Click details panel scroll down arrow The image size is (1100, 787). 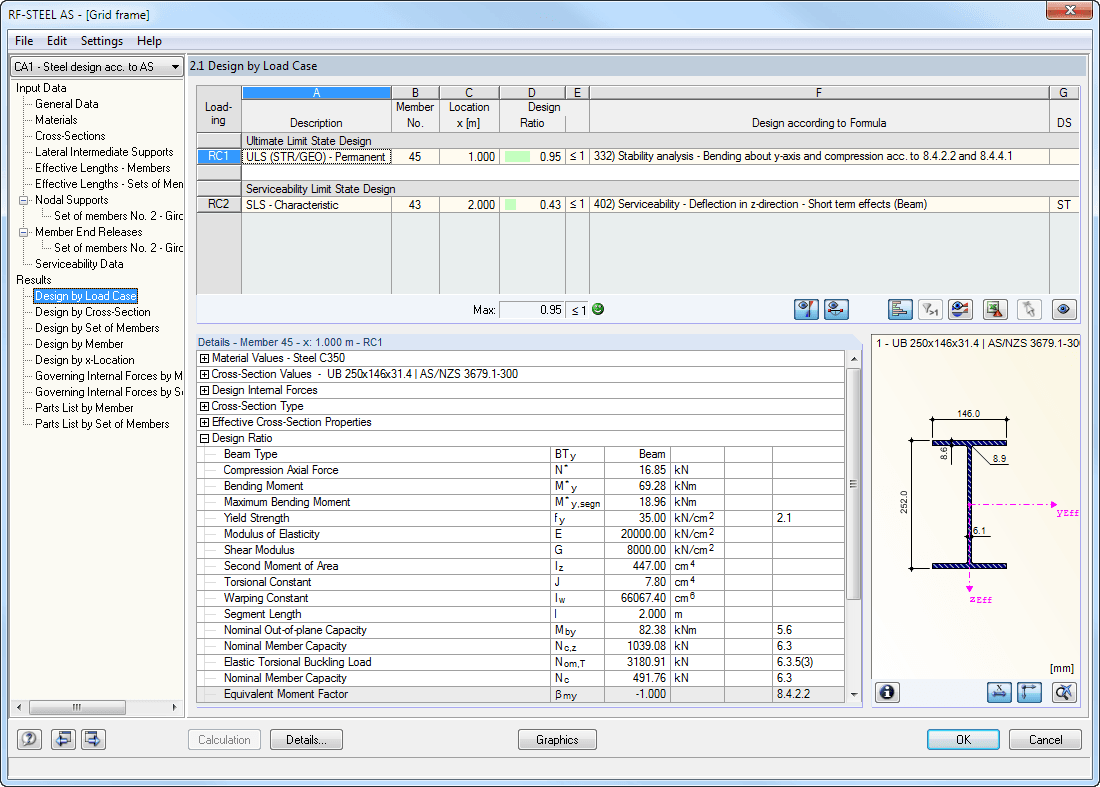pyautogui.click(x=854, y=694)
